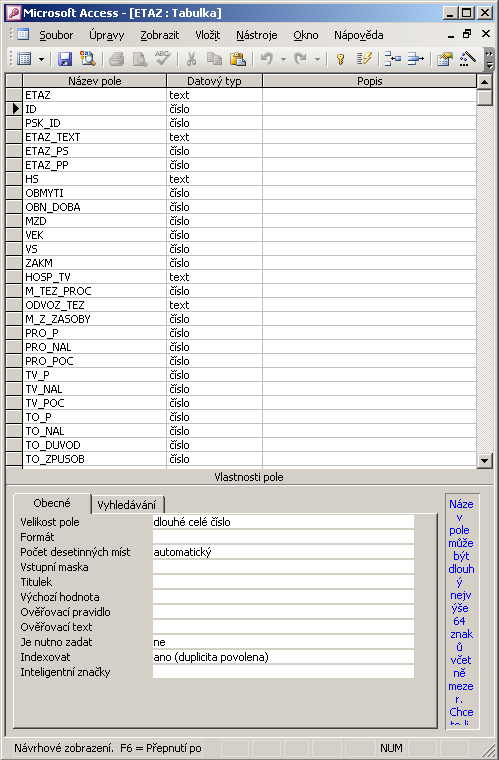Click the Save diskette icon

[65, 59]
